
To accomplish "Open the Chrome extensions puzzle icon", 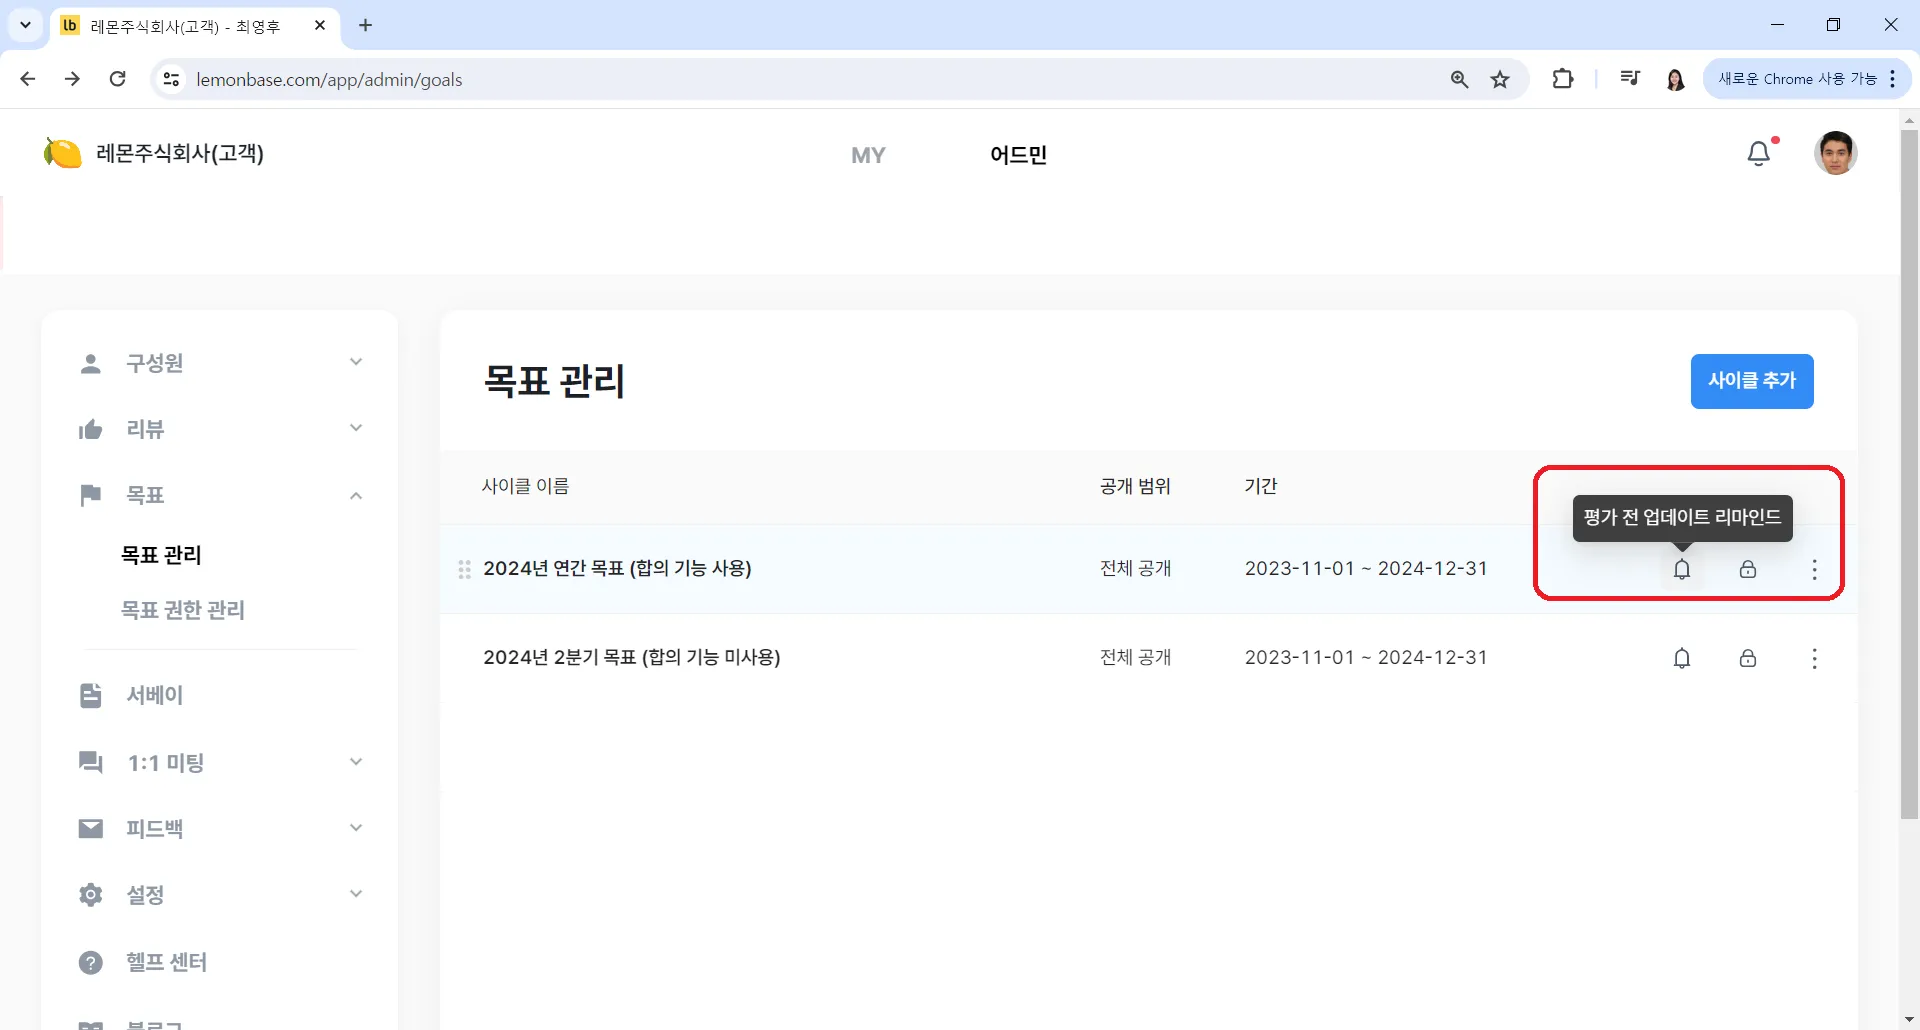I will click(1563, 79).
